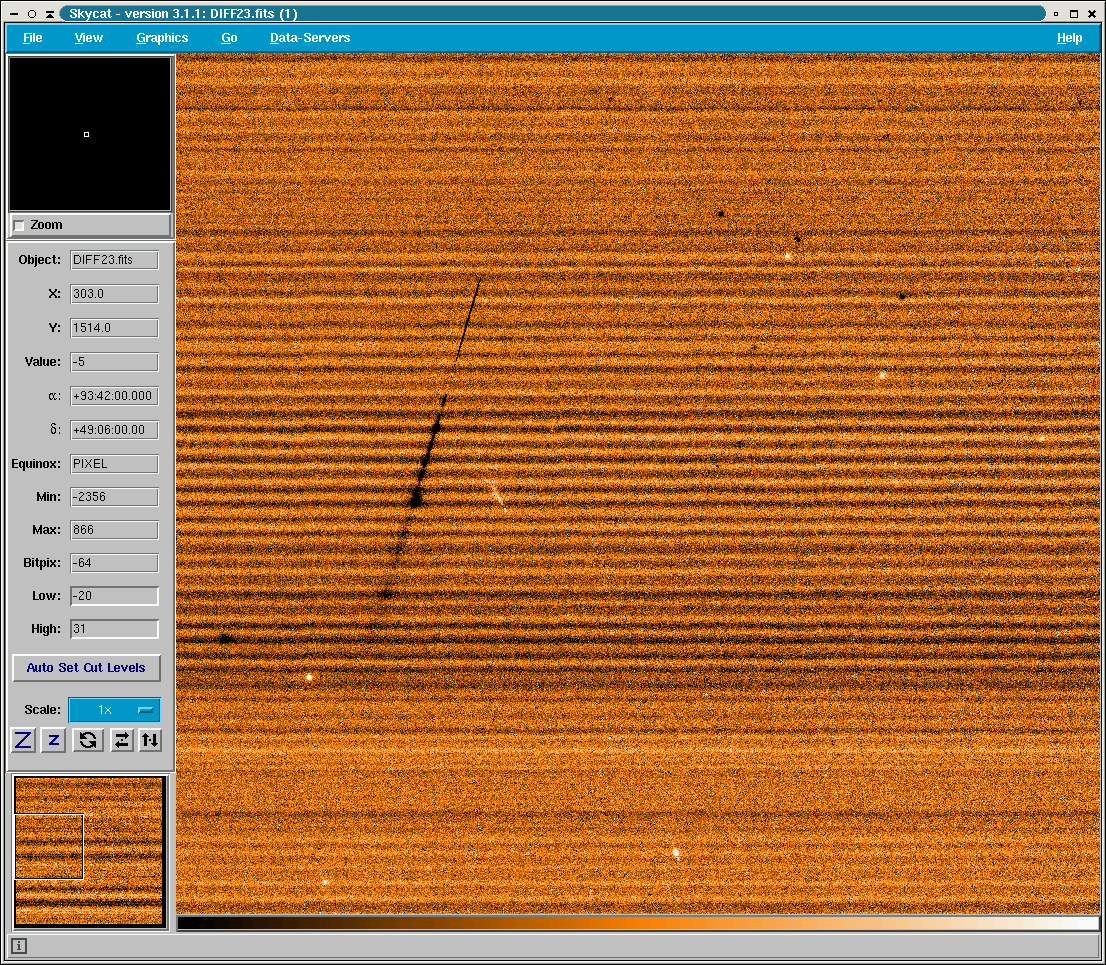The height and width of the screenshot is (965, 1106).
Task: Toggle the Zoom checkbox
Action: 20,226
